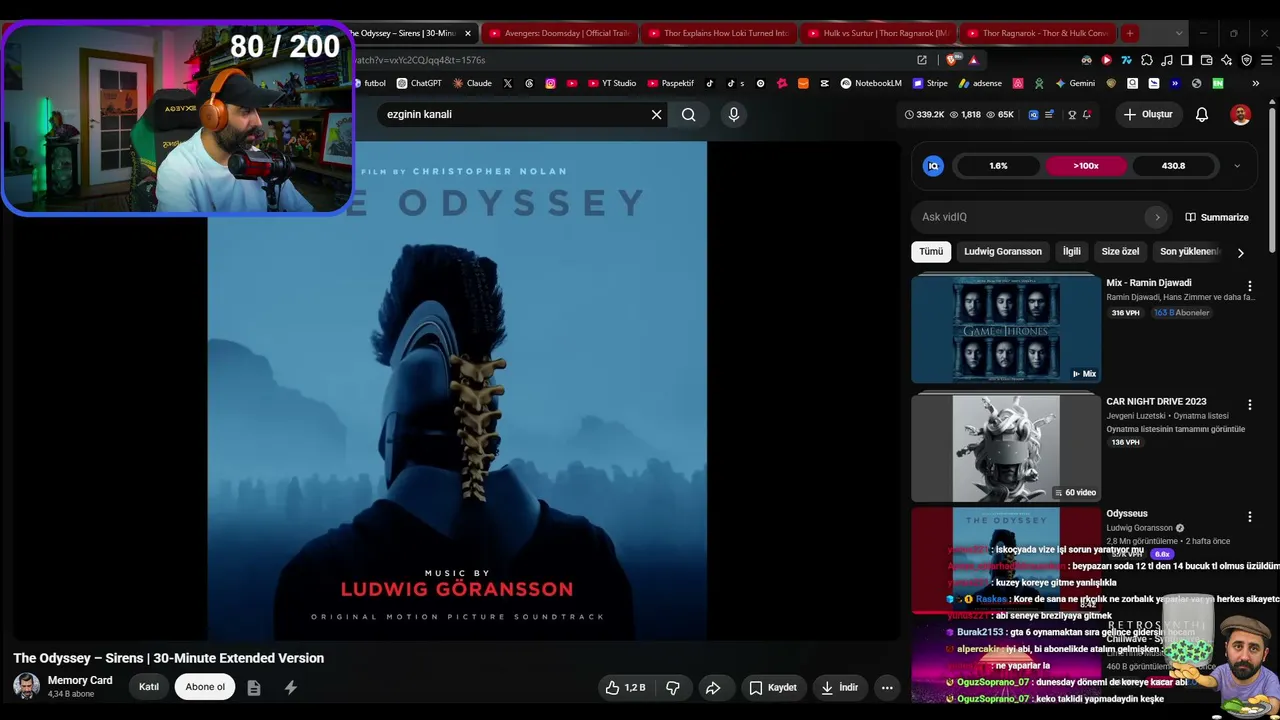Select the Ludwig Goransson filter chip
Viewport: 1280px width, 720px height.
click(x=1003, y=252)
